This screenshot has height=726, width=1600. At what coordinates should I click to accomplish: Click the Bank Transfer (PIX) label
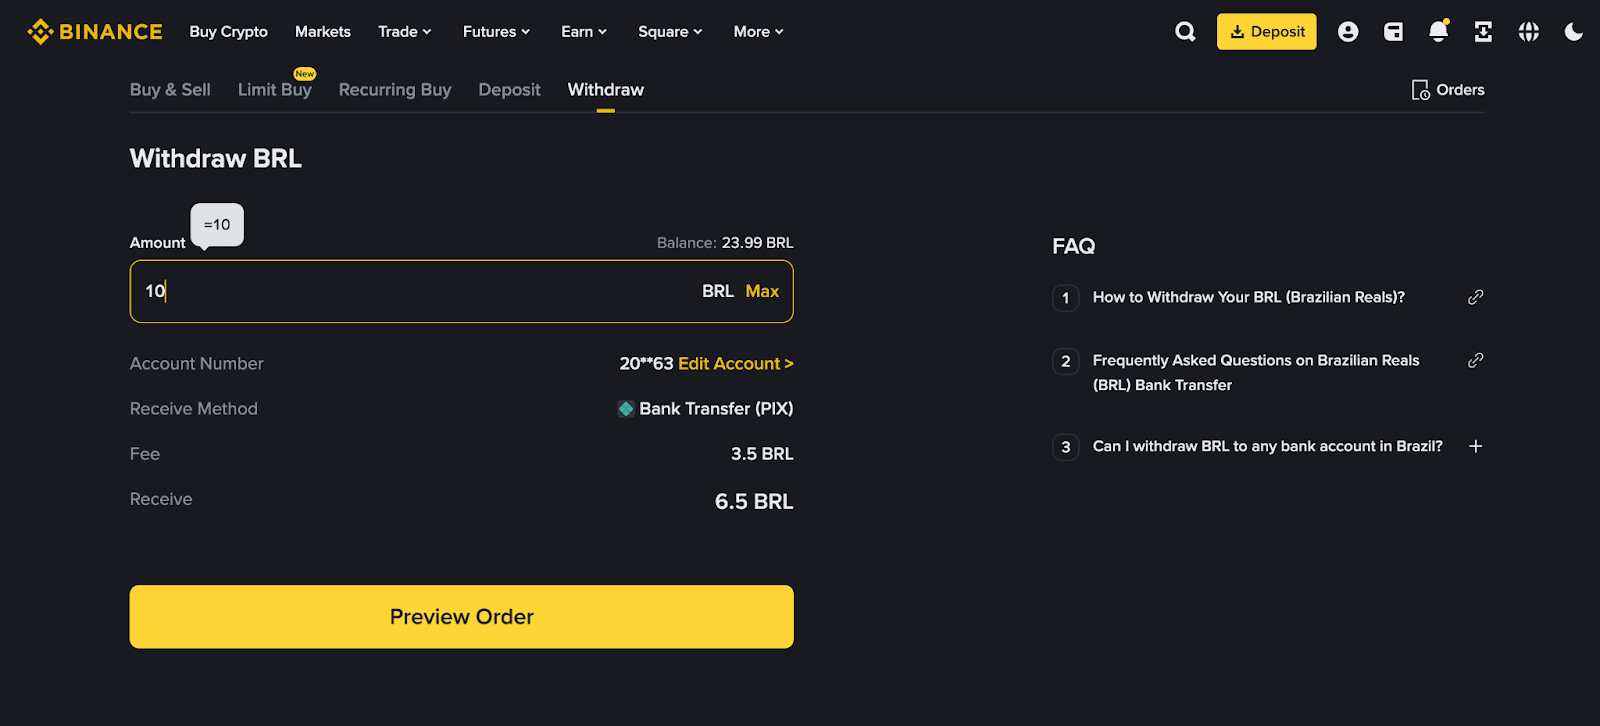(716, 409)
